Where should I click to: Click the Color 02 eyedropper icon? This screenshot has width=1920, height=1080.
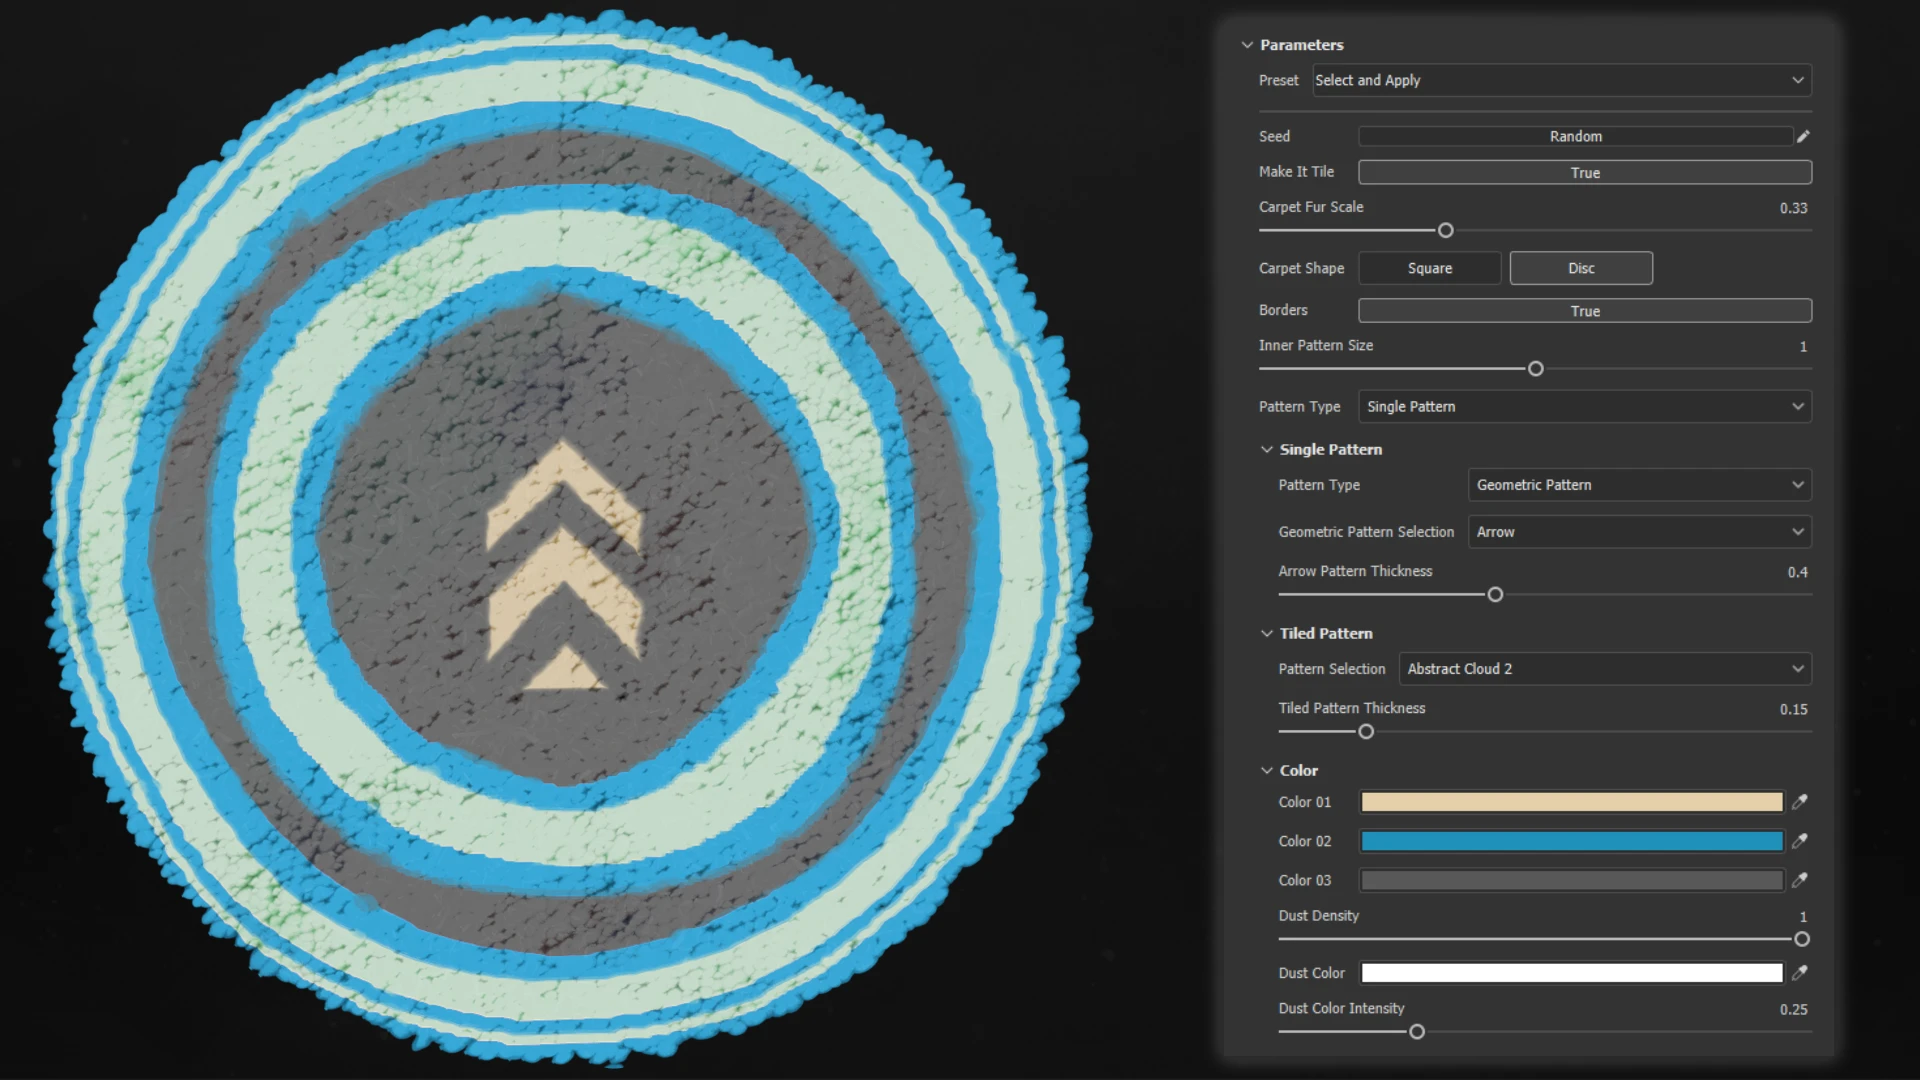tap(1800, 841)
